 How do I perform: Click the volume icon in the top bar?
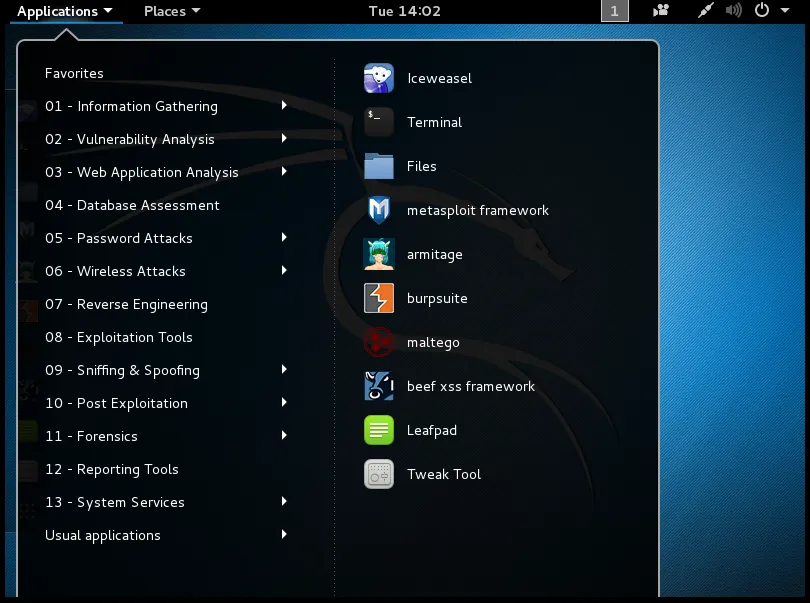pos(733,11)
